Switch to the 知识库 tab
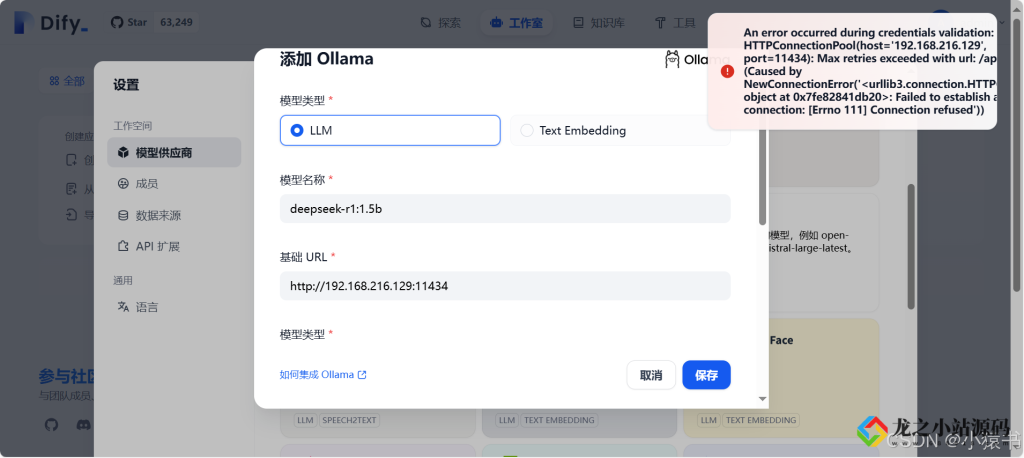 599,23
